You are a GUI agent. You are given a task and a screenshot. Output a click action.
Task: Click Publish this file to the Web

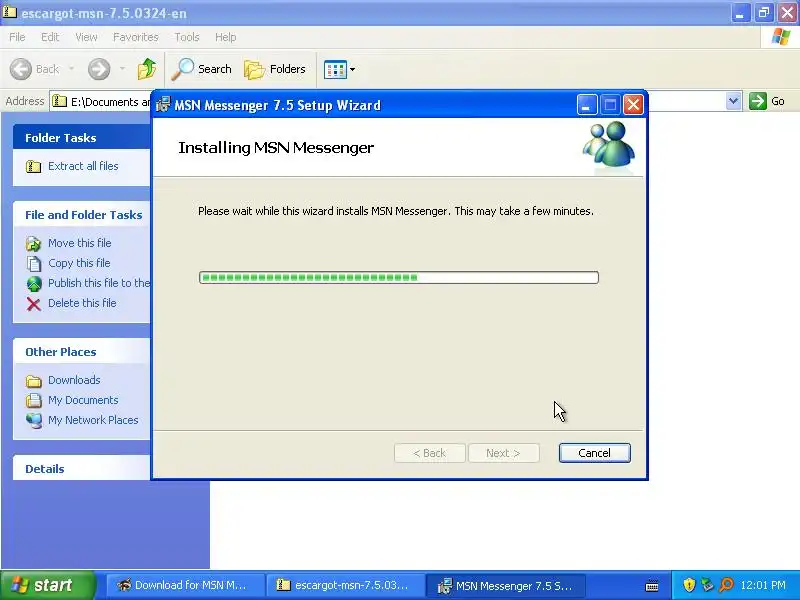click(99, 283)
